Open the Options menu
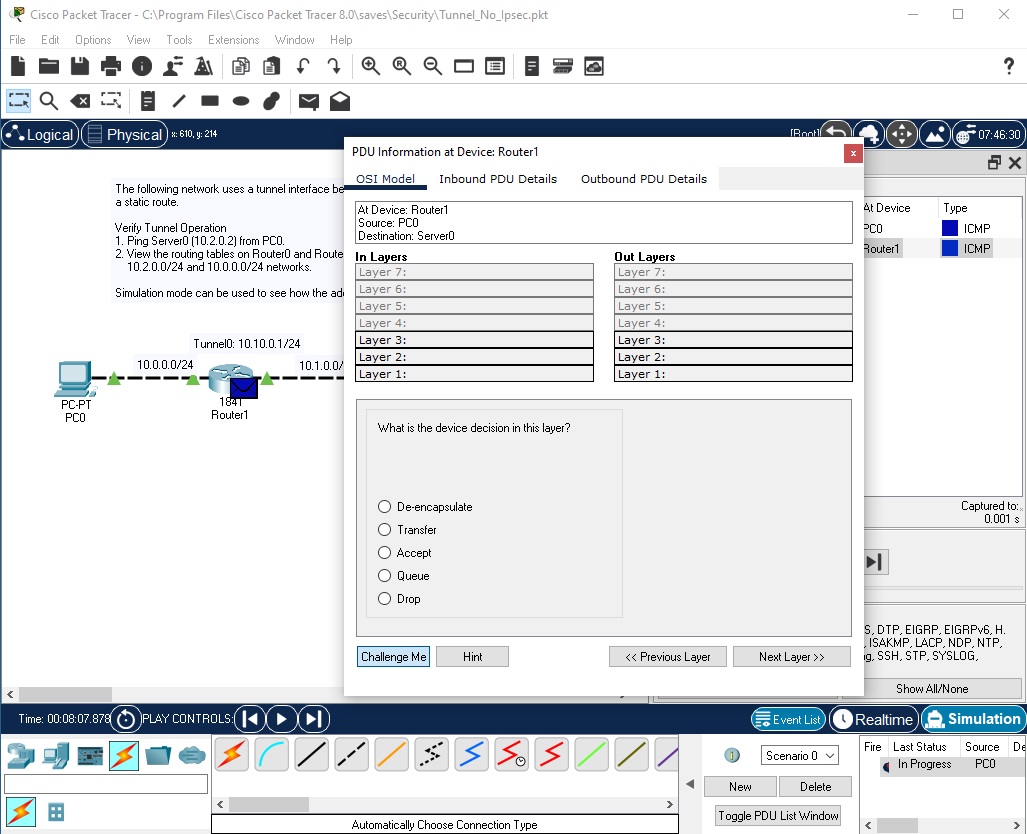This screenshot has width=1027, height=834. pos(93,40)
